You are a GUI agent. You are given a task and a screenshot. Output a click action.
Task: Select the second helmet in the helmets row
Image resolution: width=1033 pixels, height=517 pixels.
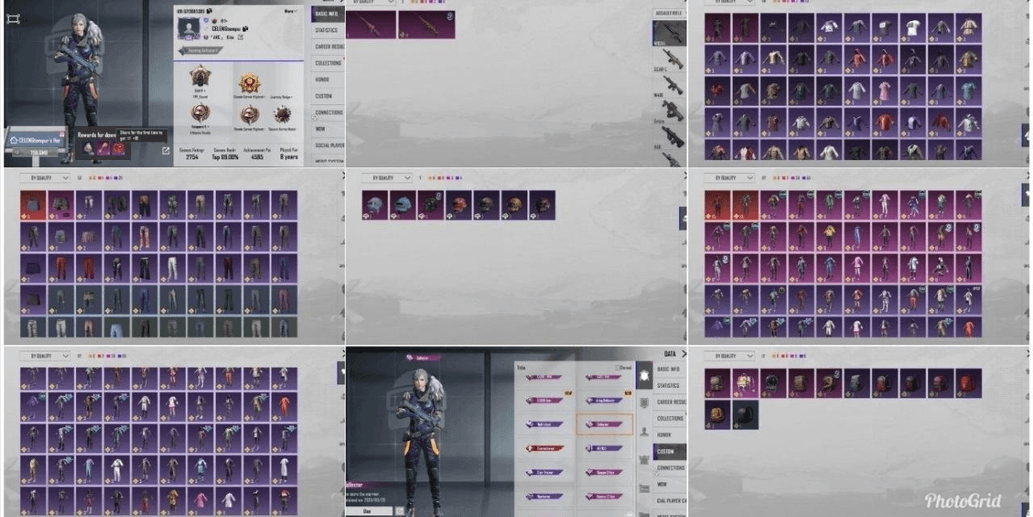403,205
